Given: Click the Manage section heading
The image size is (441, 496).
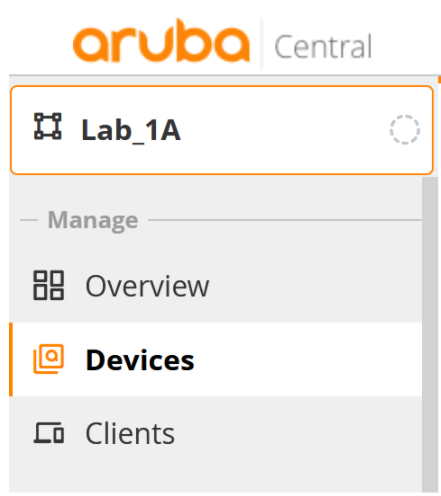Looking at the screenshot, I should [93, 220].
